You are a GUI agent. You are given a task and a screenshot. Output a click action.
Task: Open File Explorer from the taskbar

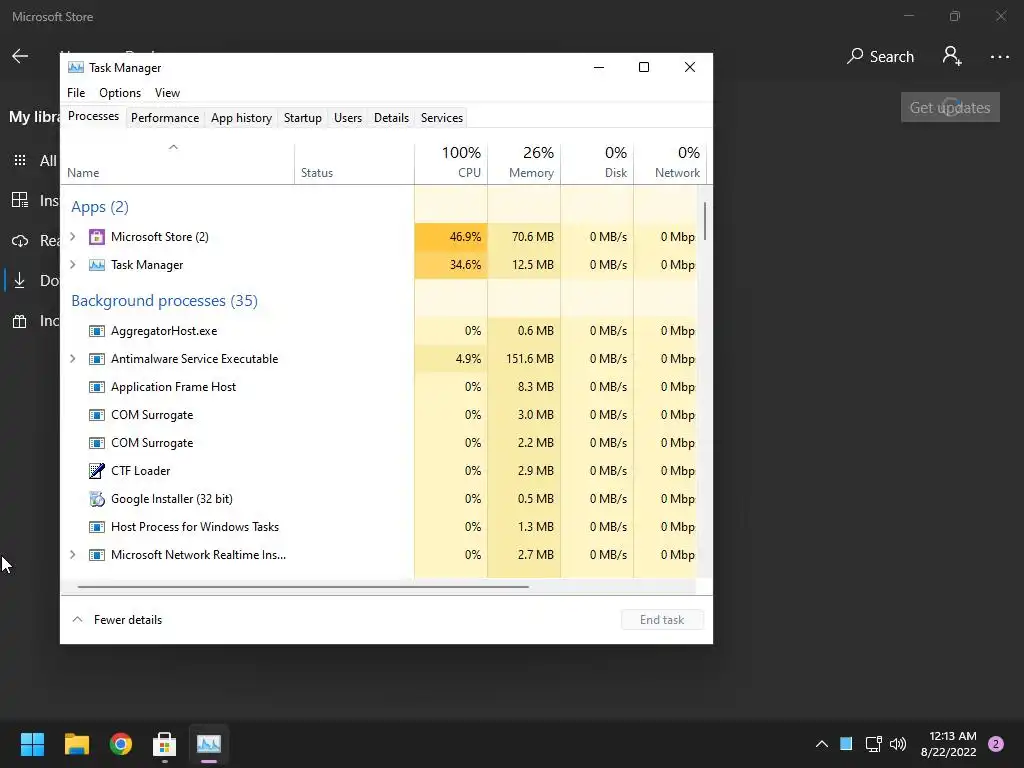(76, 744)
